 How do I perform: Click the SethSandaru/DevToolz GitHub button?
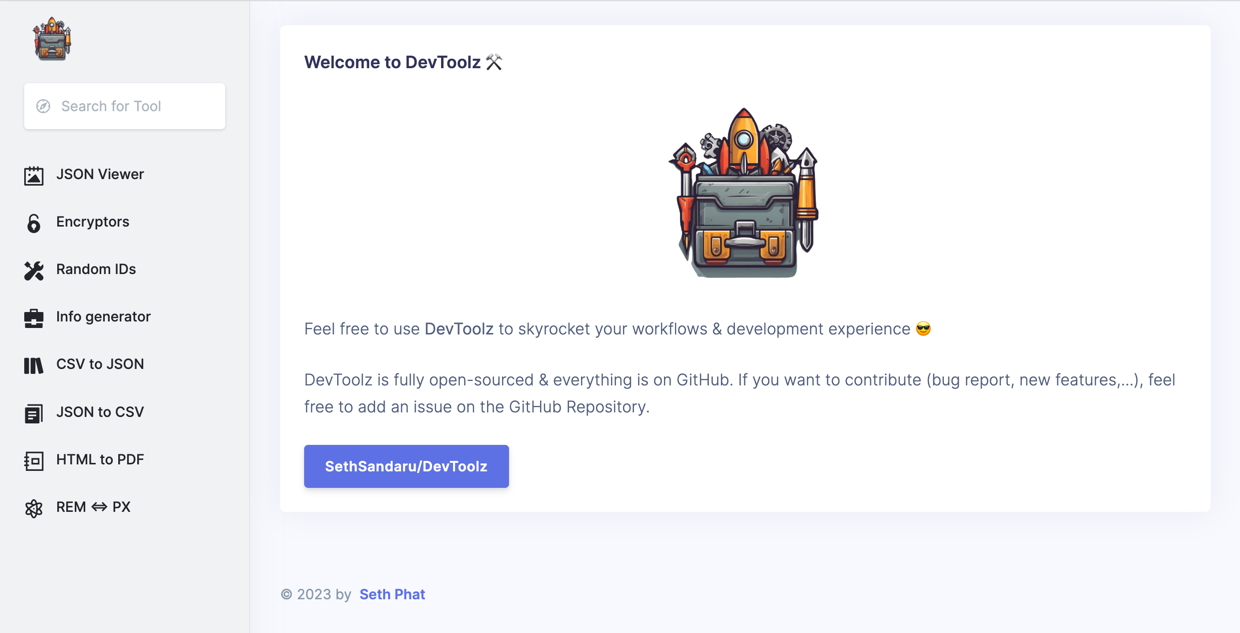pos(406,466)
